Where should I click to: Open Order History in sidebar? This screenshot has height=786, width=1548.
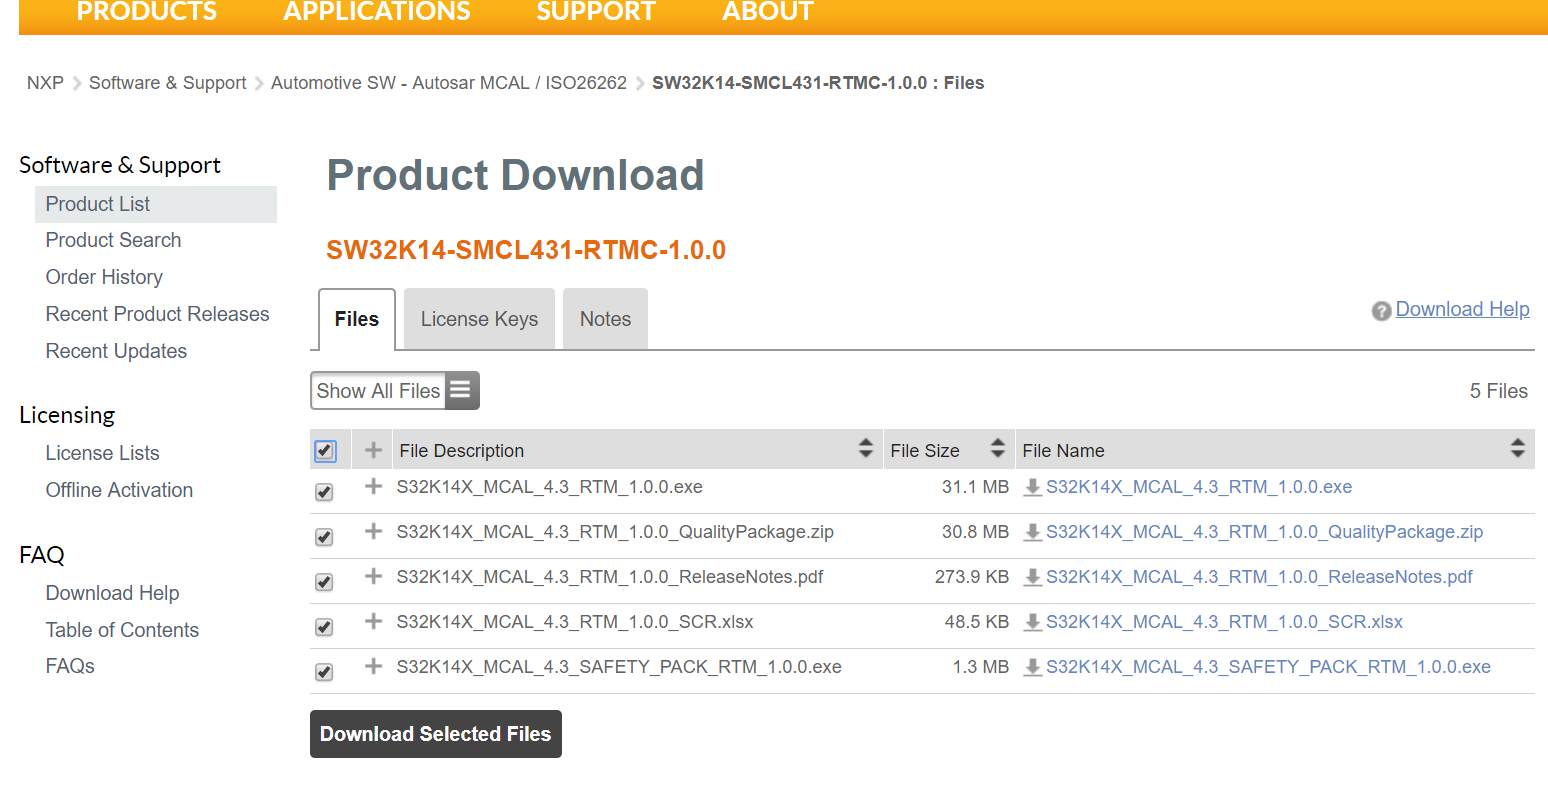point(104,277)
